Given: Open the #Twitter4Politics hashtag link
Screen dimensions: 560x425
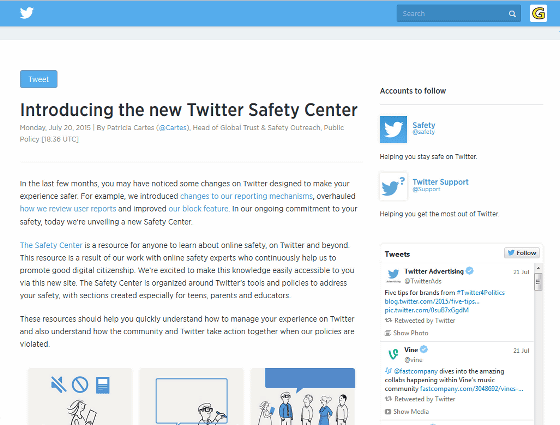Looking at the screenshot, I should click(481, 292).
